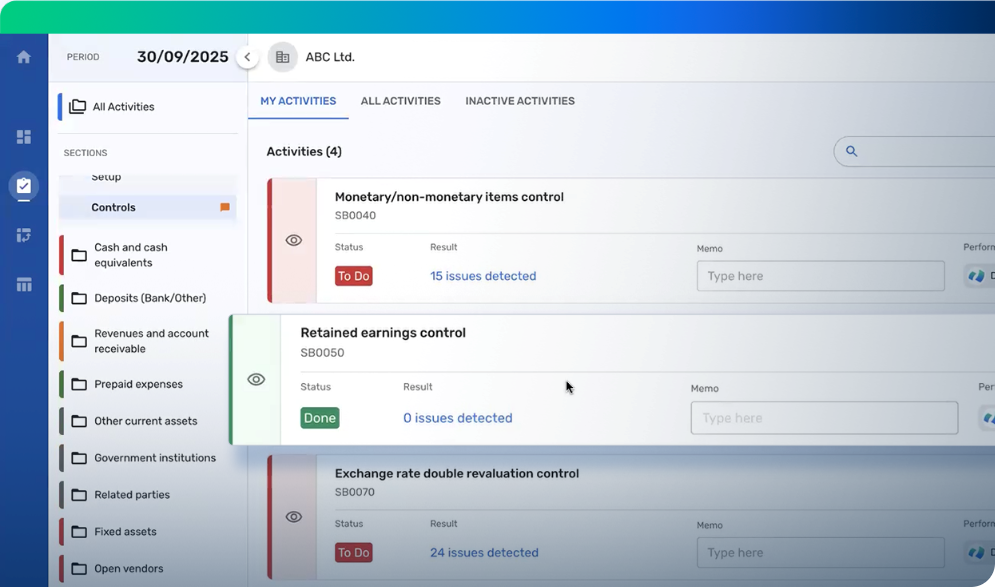Click the Home icon in left navigation rail
This screenshot has height=587, width=995.
[x=24, y=57]
